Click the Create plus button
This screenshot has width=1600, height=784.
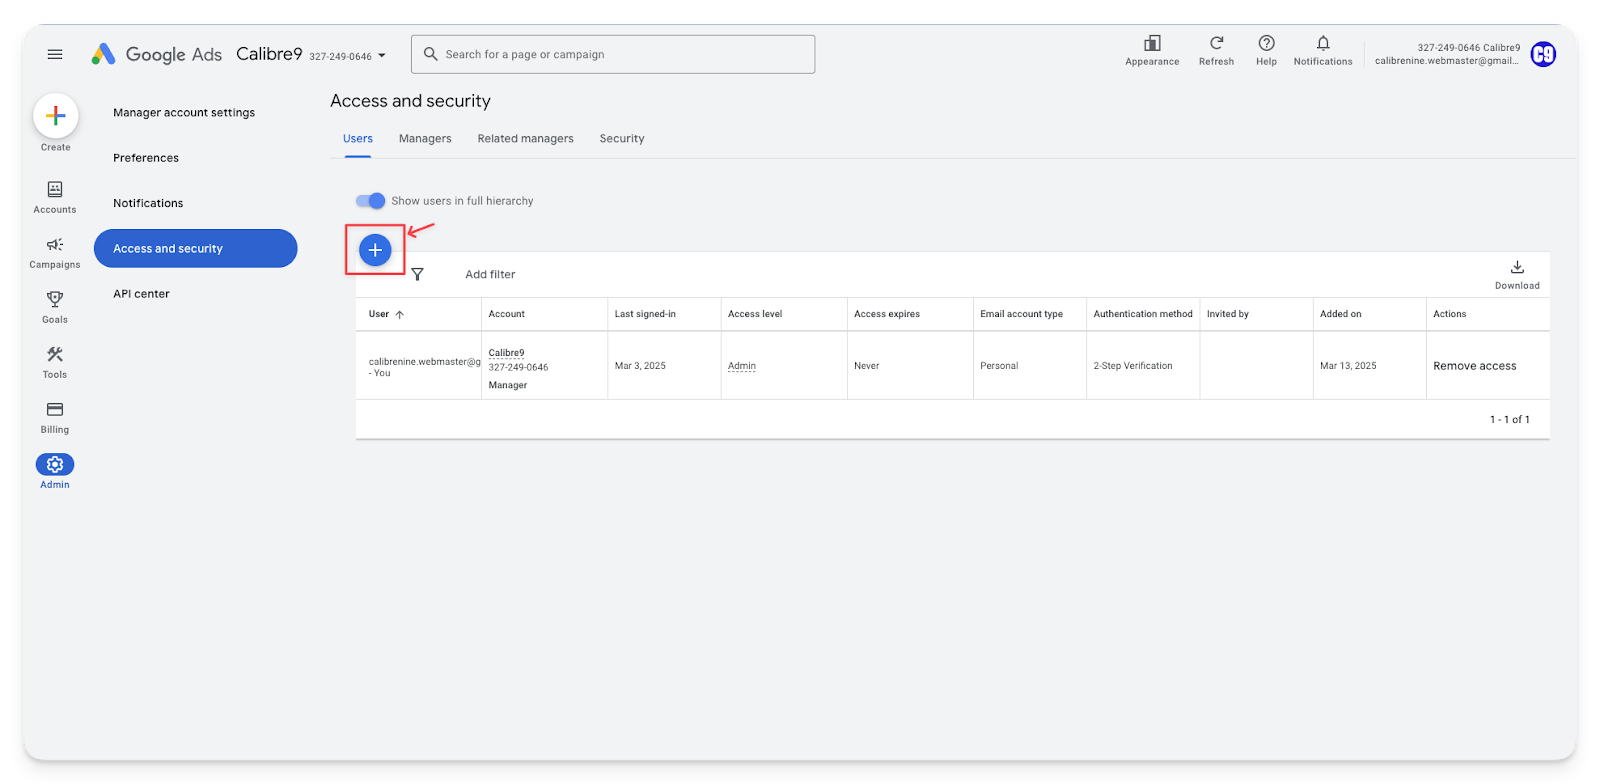(x=56, y=116)
